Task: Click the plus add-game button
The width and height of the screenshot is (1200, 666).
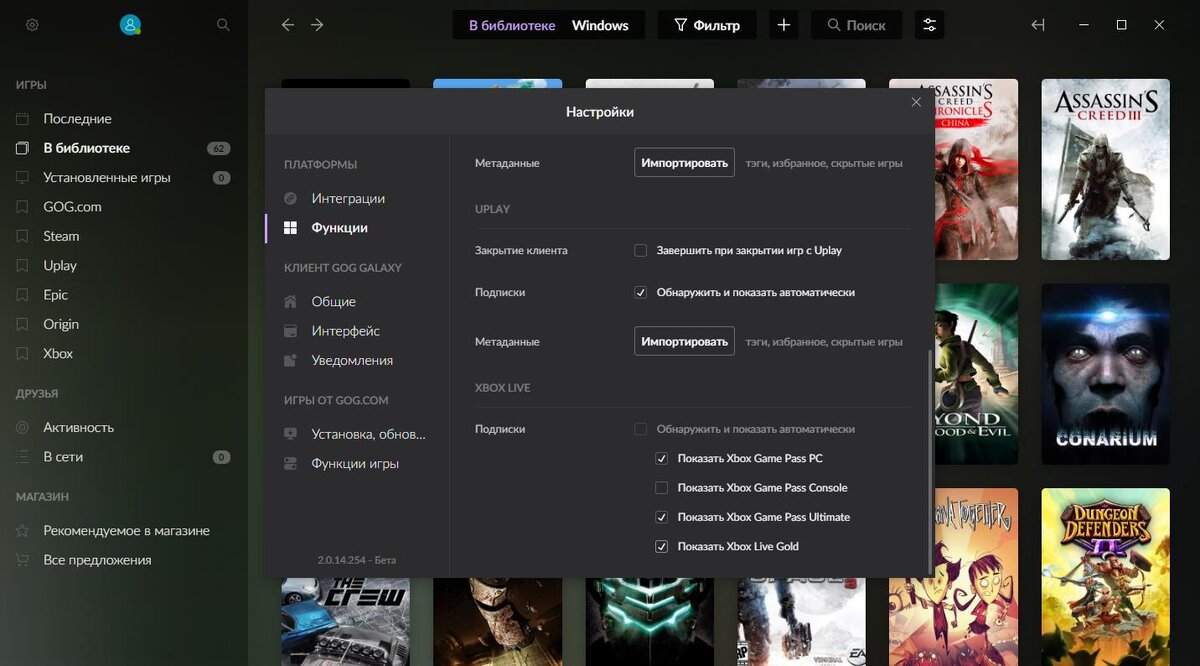Action: [x=784, y=25]
